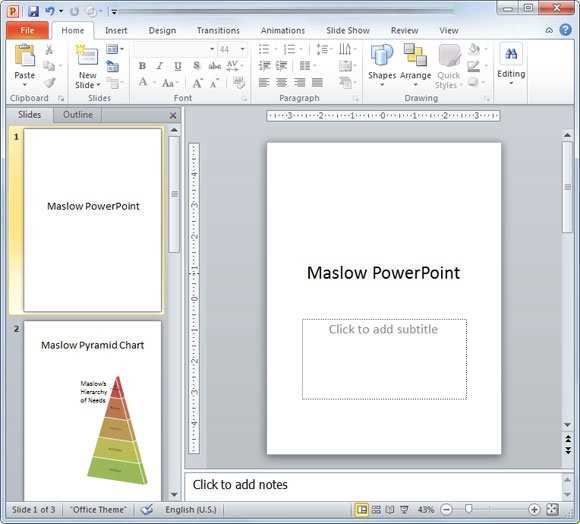580x524 pixels.
Task: Toggle Bold text formatting
Action: pos(142,66)
